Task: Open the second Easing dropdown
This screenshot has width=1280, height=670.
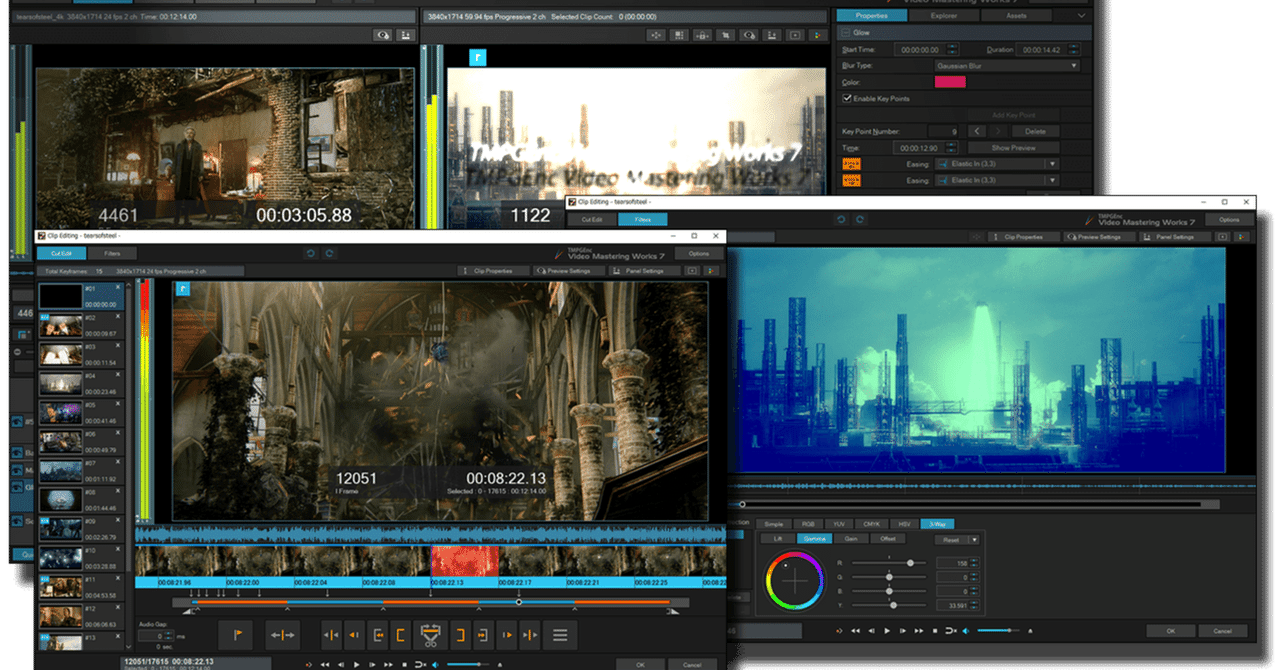Action: point(996,181)
